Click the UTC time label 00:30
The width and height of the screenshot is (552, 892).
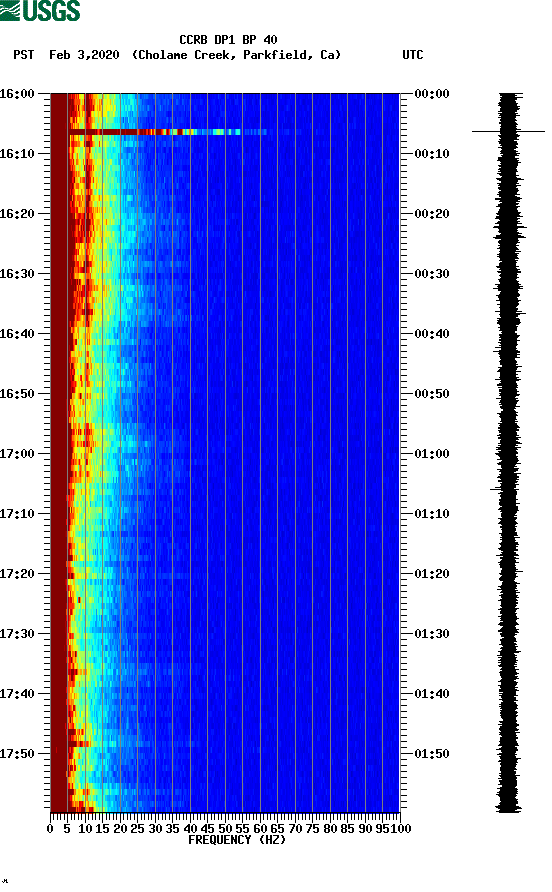432,274
